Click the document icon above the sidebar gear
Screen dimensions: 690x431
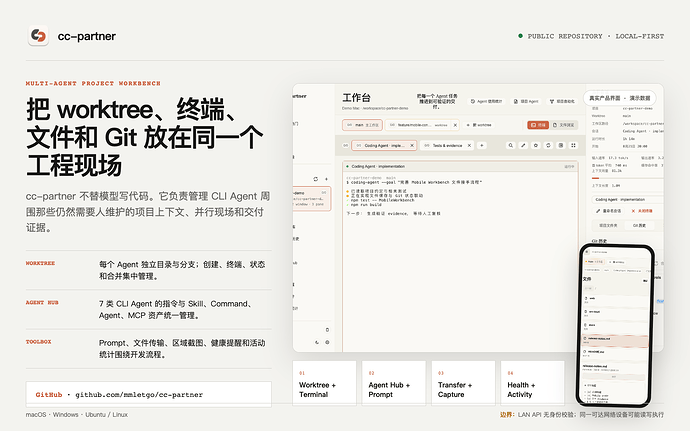(327, 330)
